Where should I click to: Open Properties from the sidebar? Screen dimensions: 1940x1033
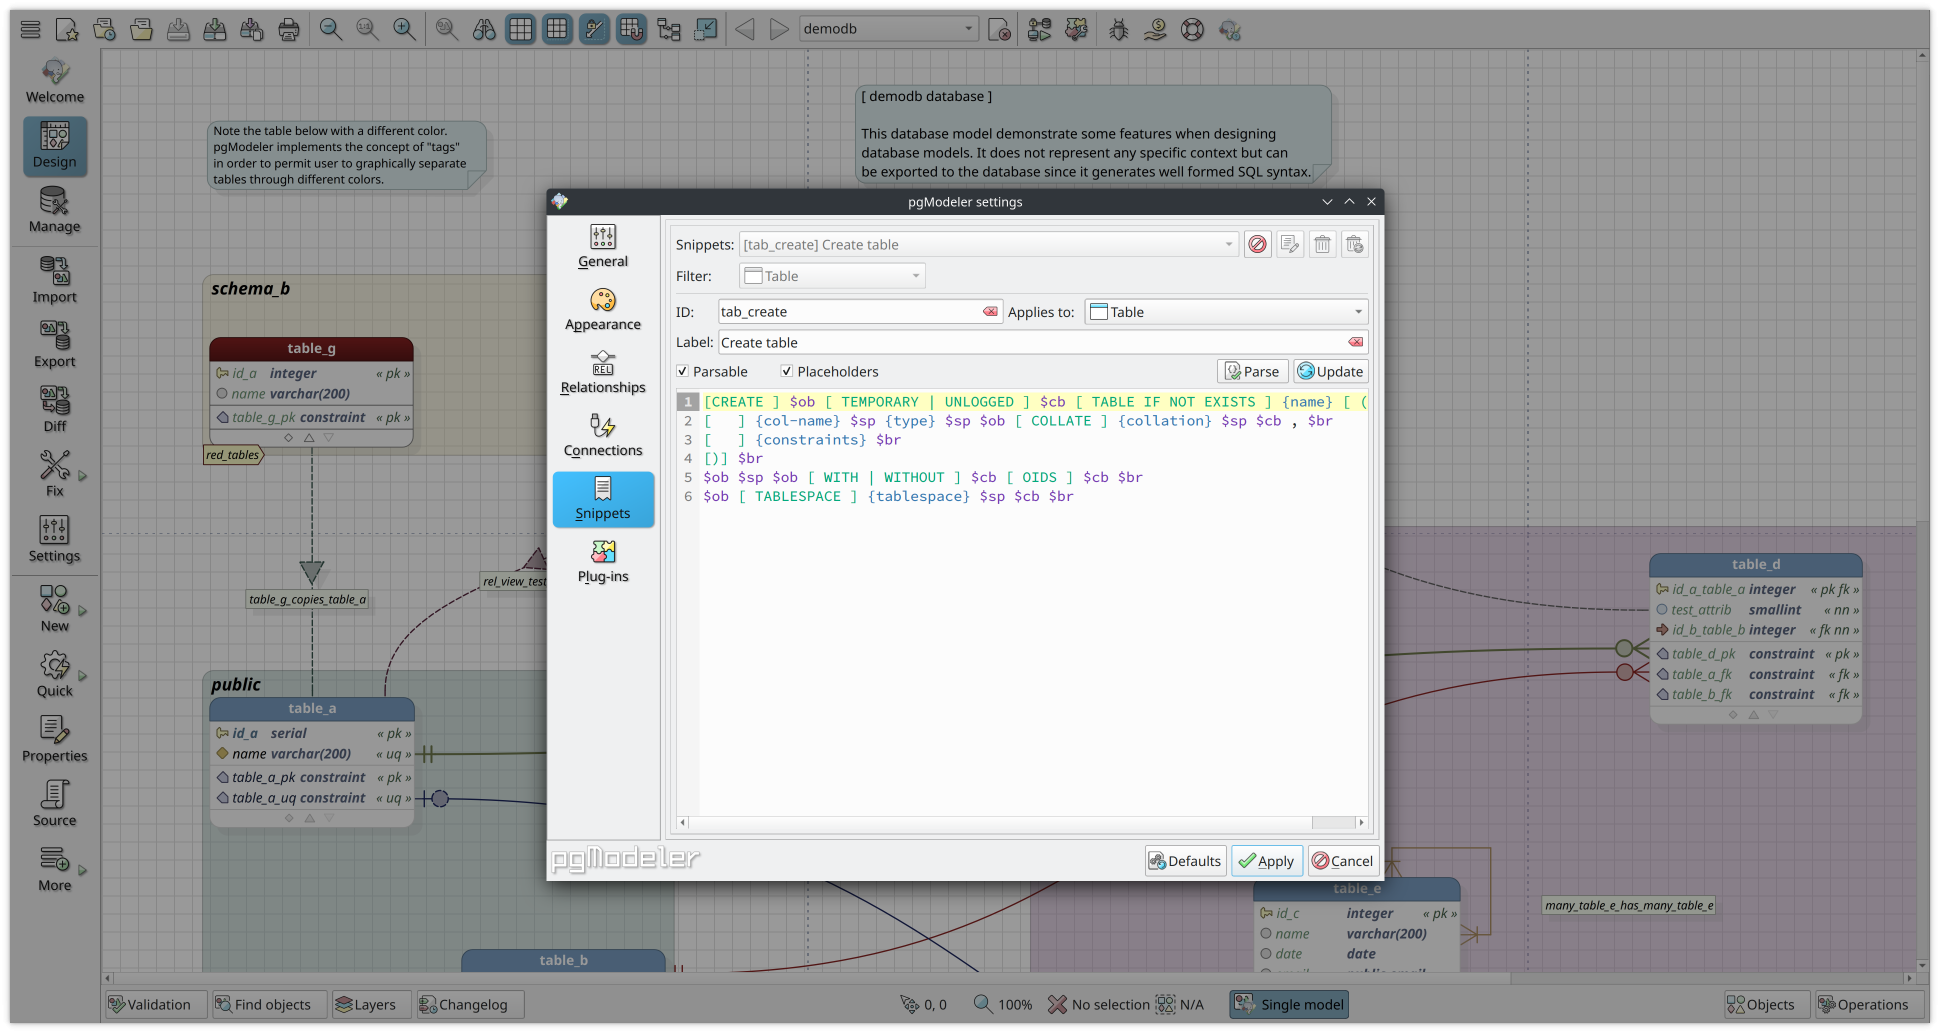point(55,740)
